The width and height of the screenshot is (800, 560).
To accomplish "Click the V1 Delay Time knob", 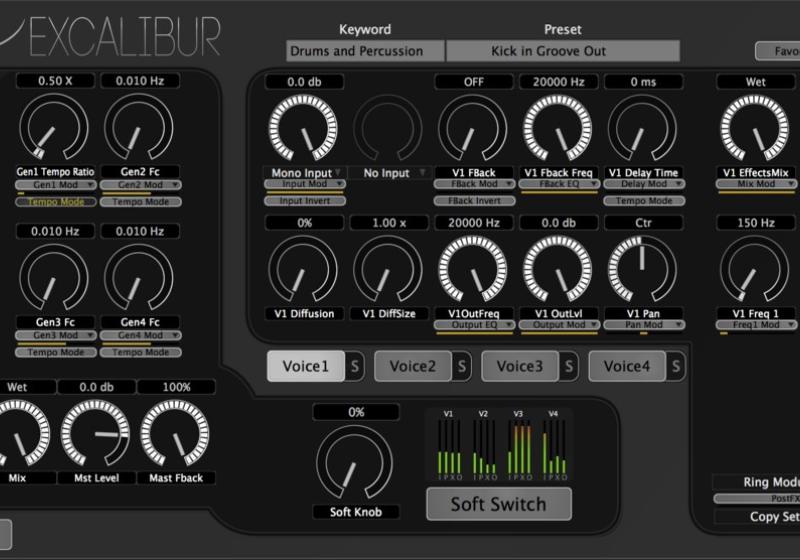I will tap(642, 128).
